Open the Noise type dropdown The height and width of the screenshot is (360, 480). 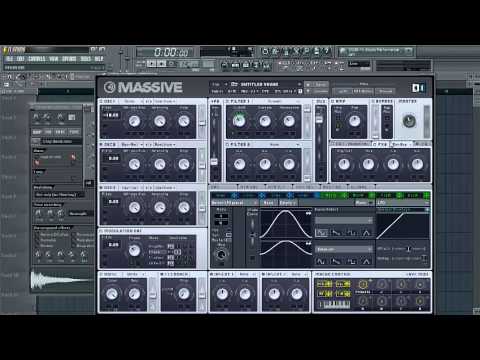click(135, 274)
